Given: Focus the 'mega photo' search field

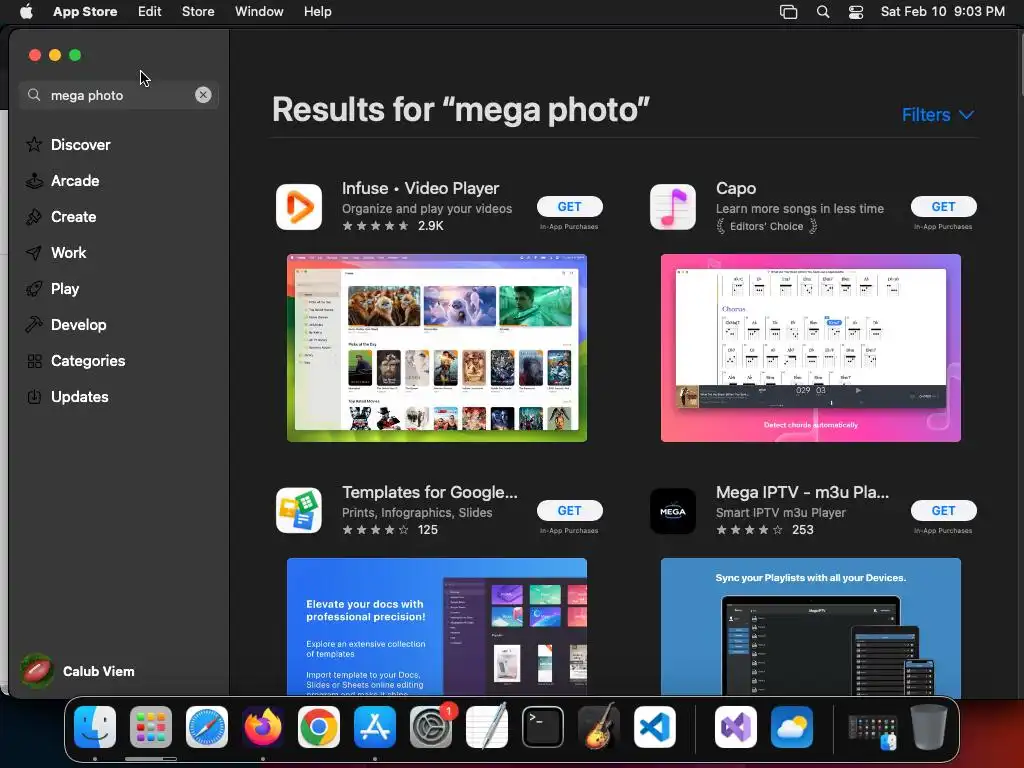Looking at the screenshot, I should tap(119, 95).
